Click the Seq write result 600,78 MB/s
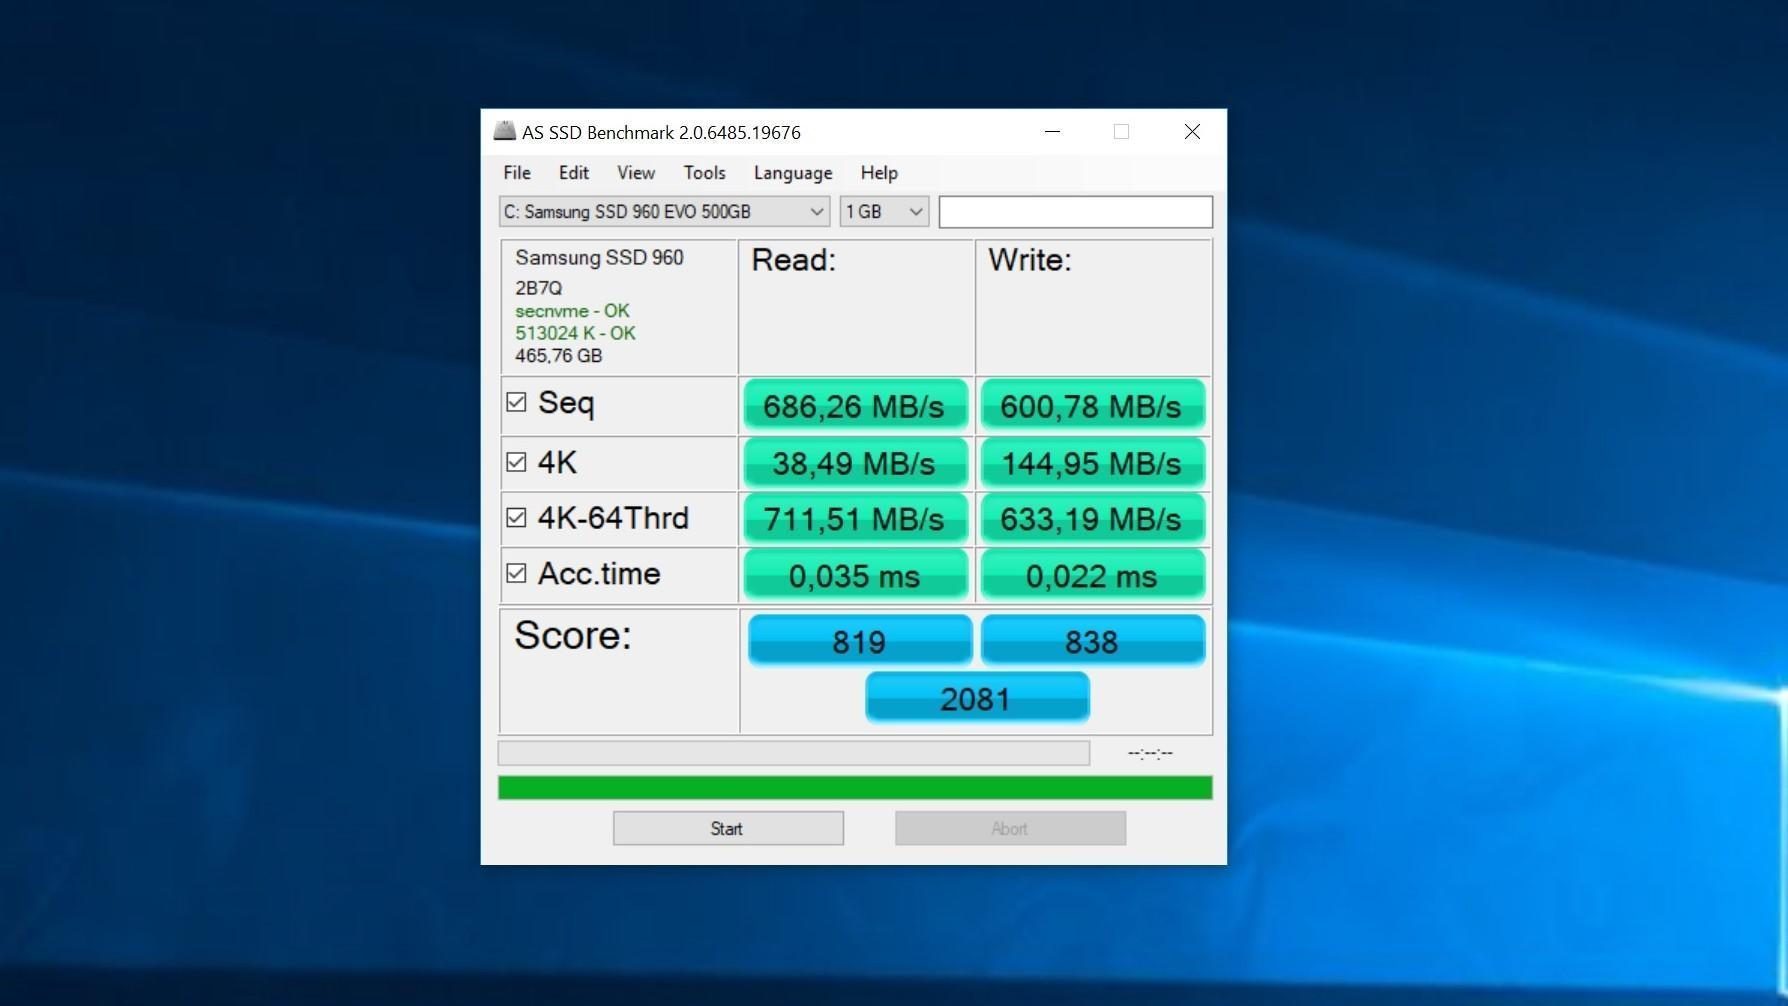Viewport: 1788px width, 1006px height. 1093,405
